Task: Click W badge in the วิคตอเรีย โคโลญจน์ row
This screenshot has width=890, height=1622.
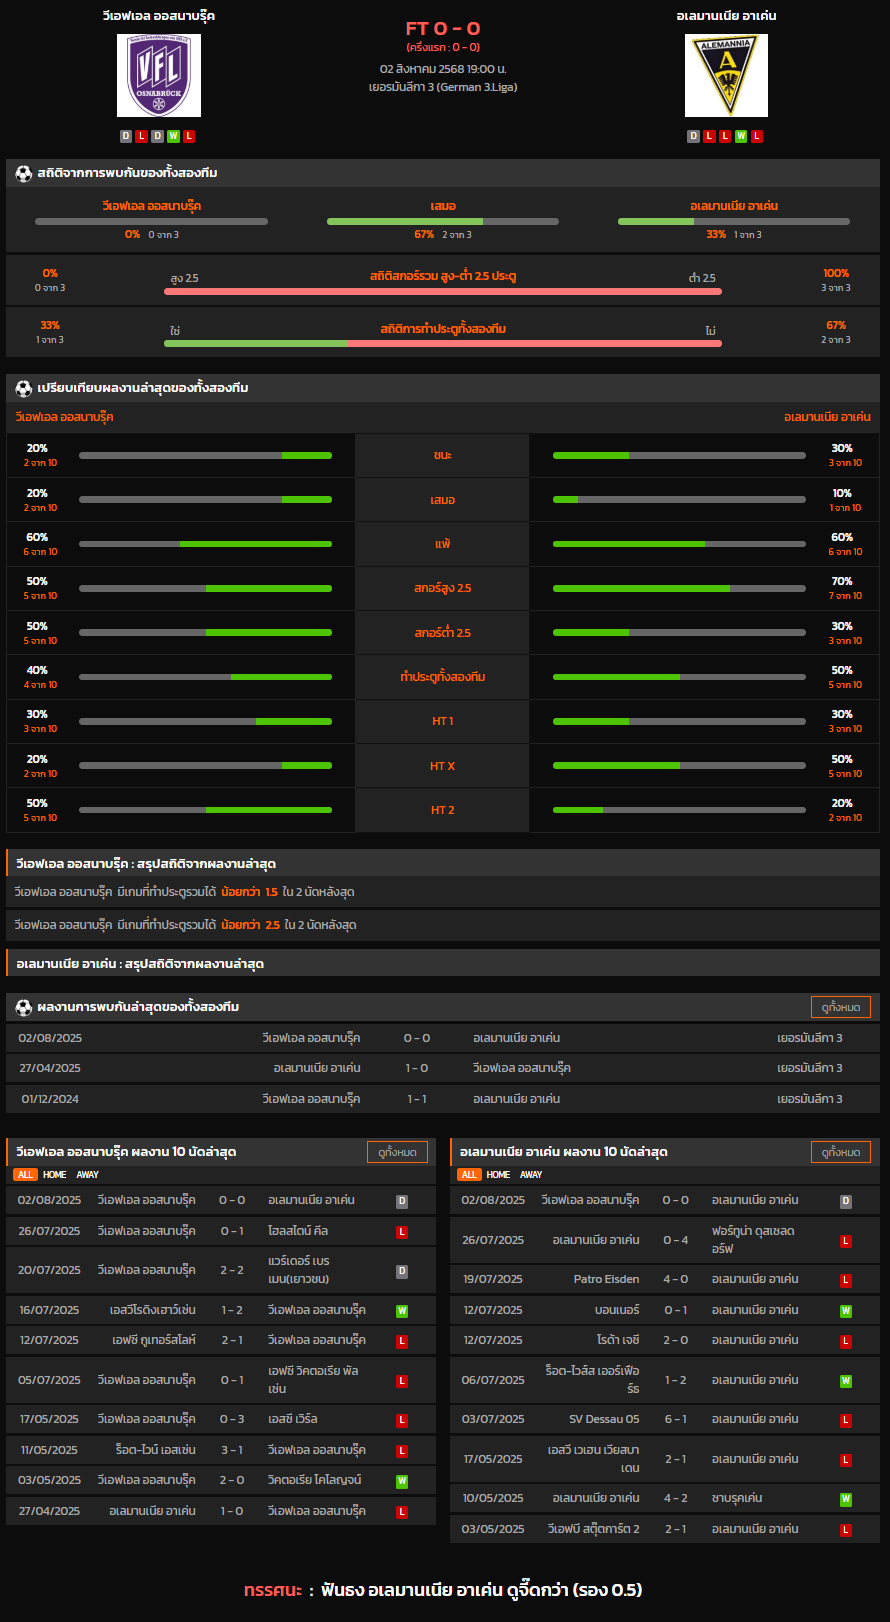Action: coord(402,1481)
